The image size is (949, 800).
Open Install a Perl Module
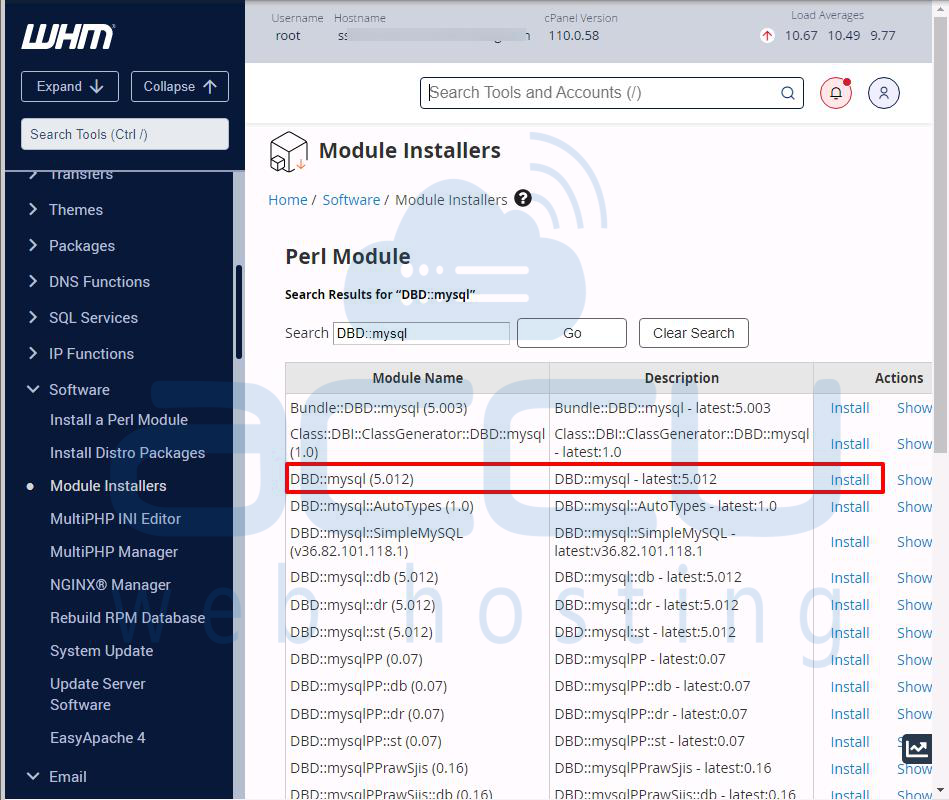click(x=119, y=420)
